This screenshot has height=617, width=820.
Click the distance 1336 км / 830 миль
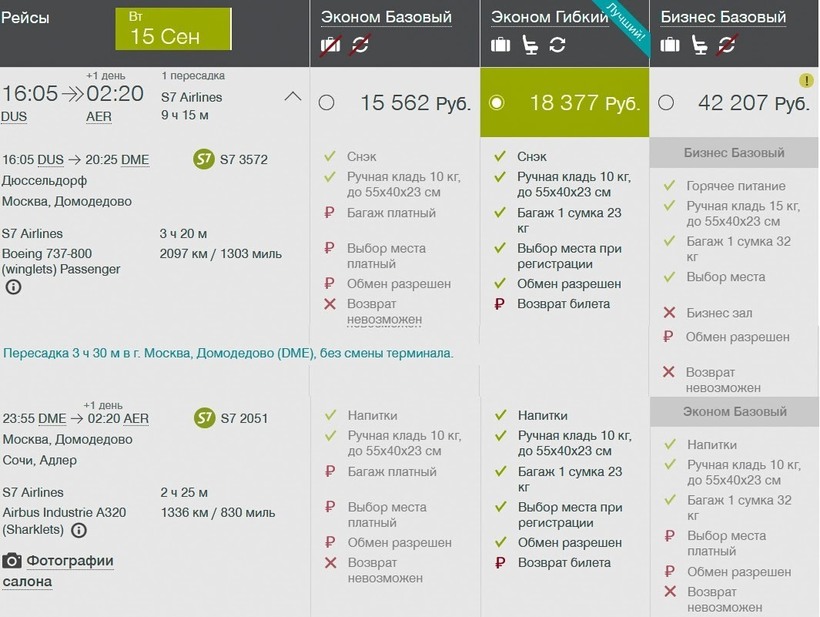click(218, 513)
